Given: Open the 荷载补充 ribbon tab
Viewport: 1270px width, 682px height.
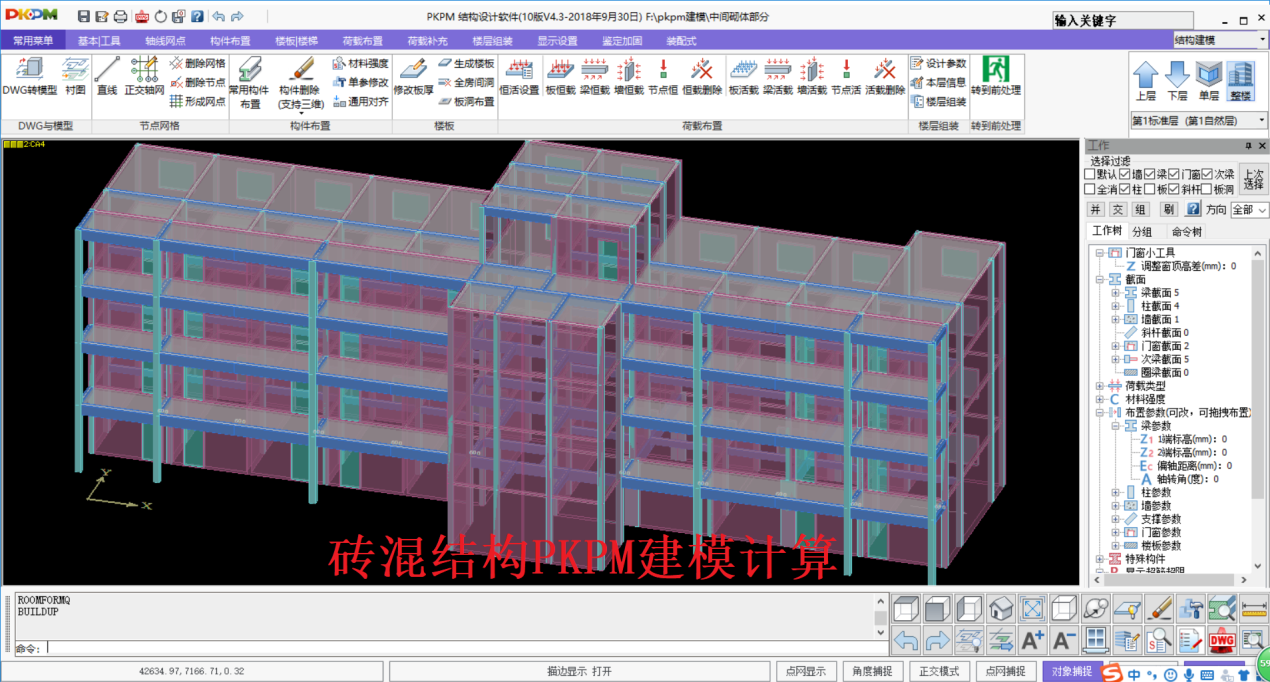Looking at the screenshot, I should coord(427,41).
